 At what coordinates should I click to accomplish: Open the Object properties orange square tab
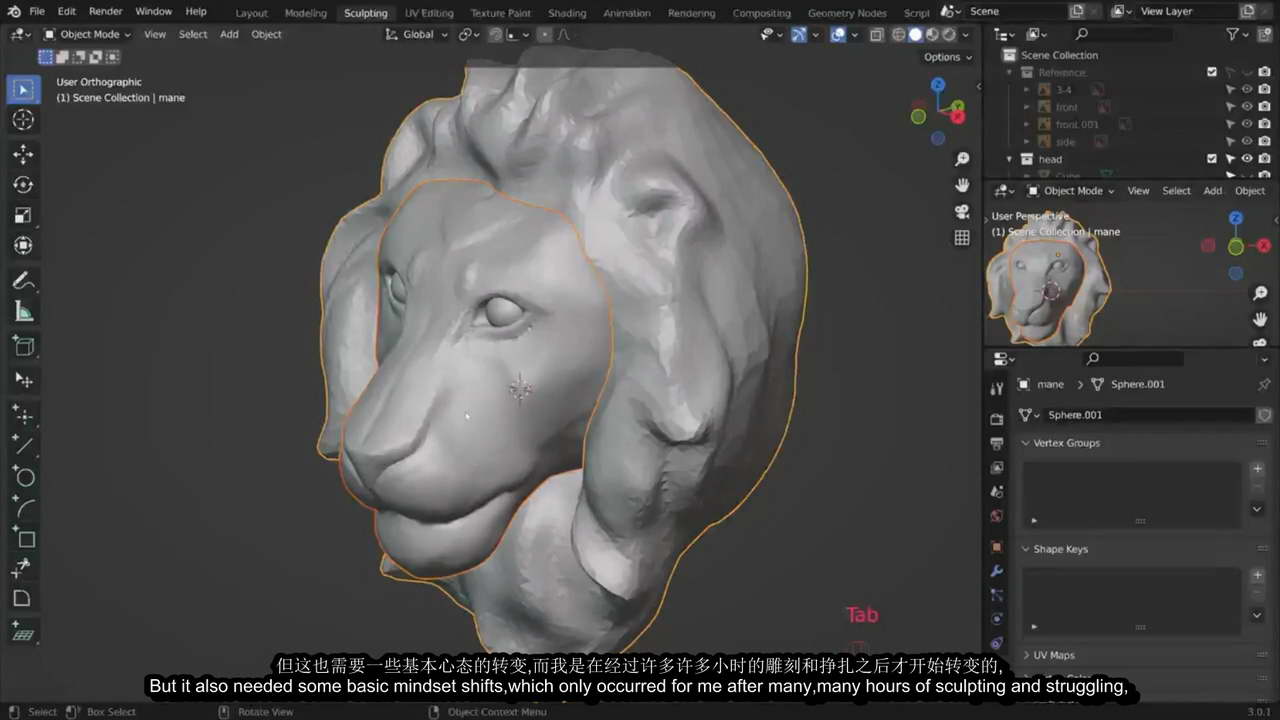coord(996,547)
